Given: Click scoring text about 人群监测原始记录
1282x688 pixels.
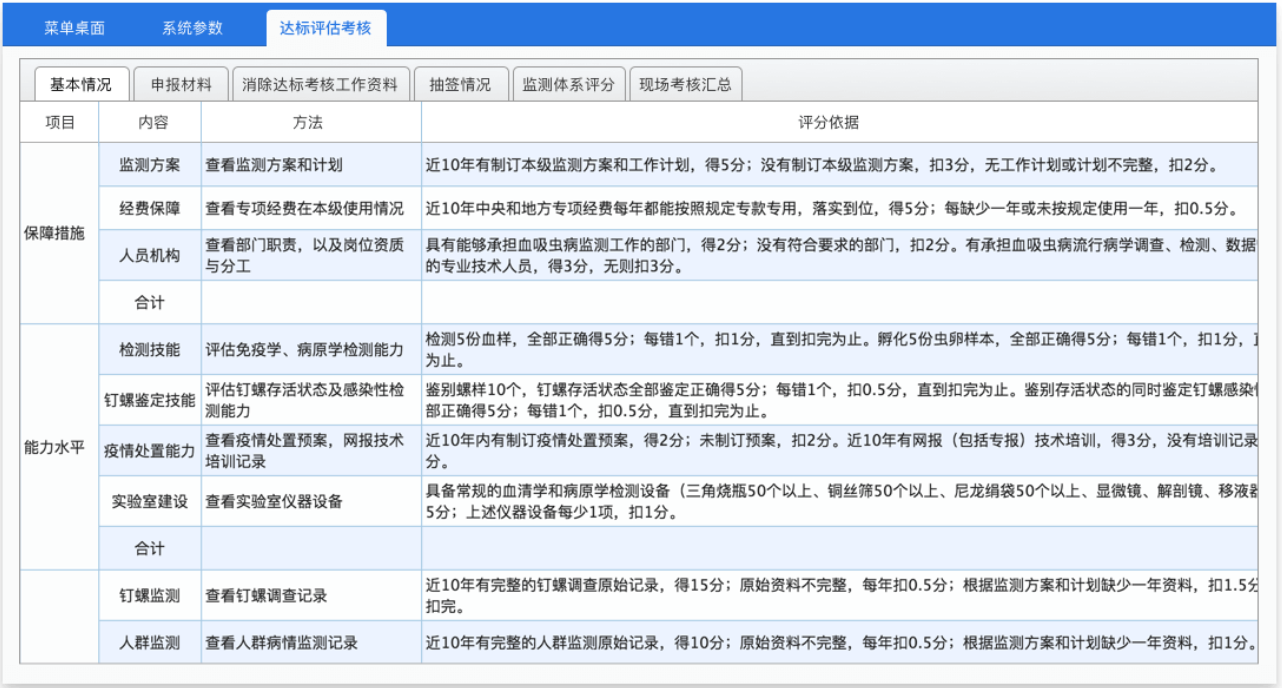Looking at the screenshot, I should [840, 642].
